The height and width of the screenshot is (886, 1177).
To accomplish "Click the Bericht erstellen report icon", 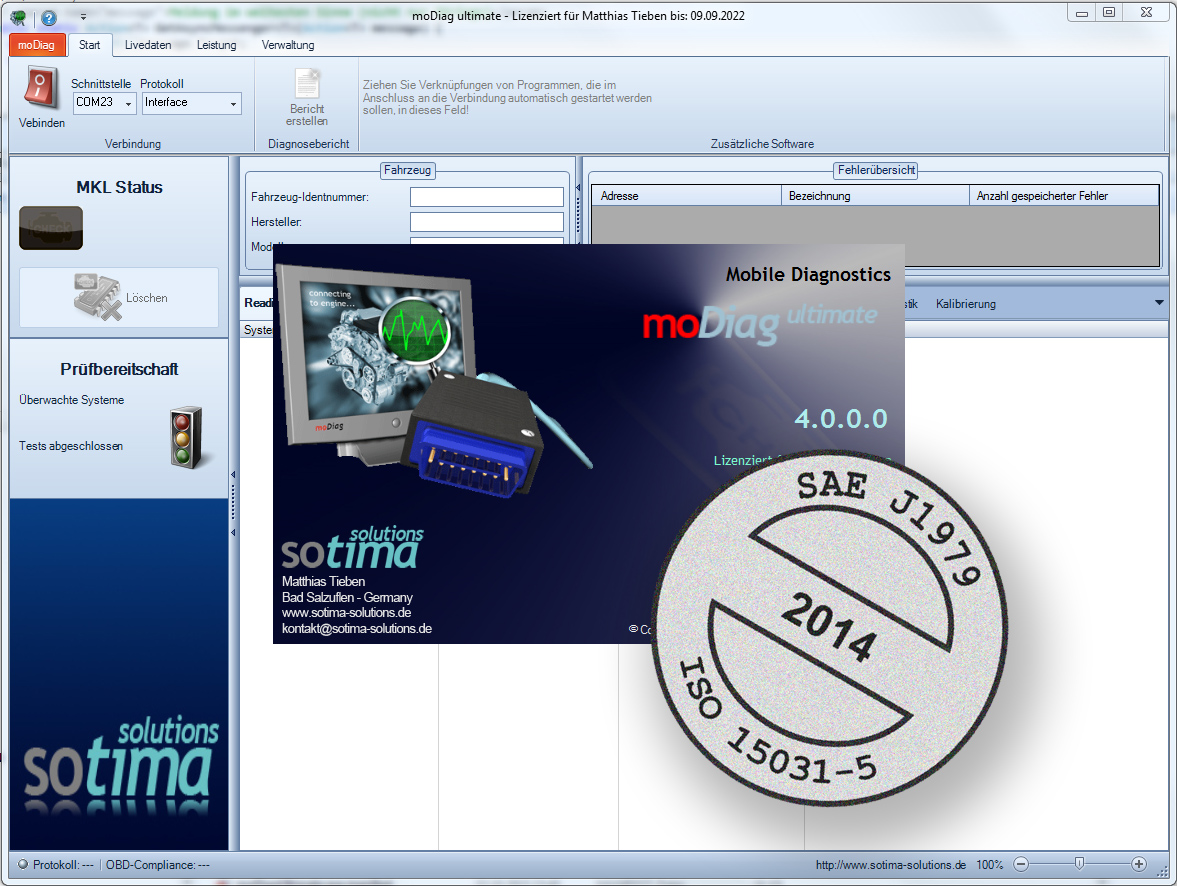I will tap(307, 84).
